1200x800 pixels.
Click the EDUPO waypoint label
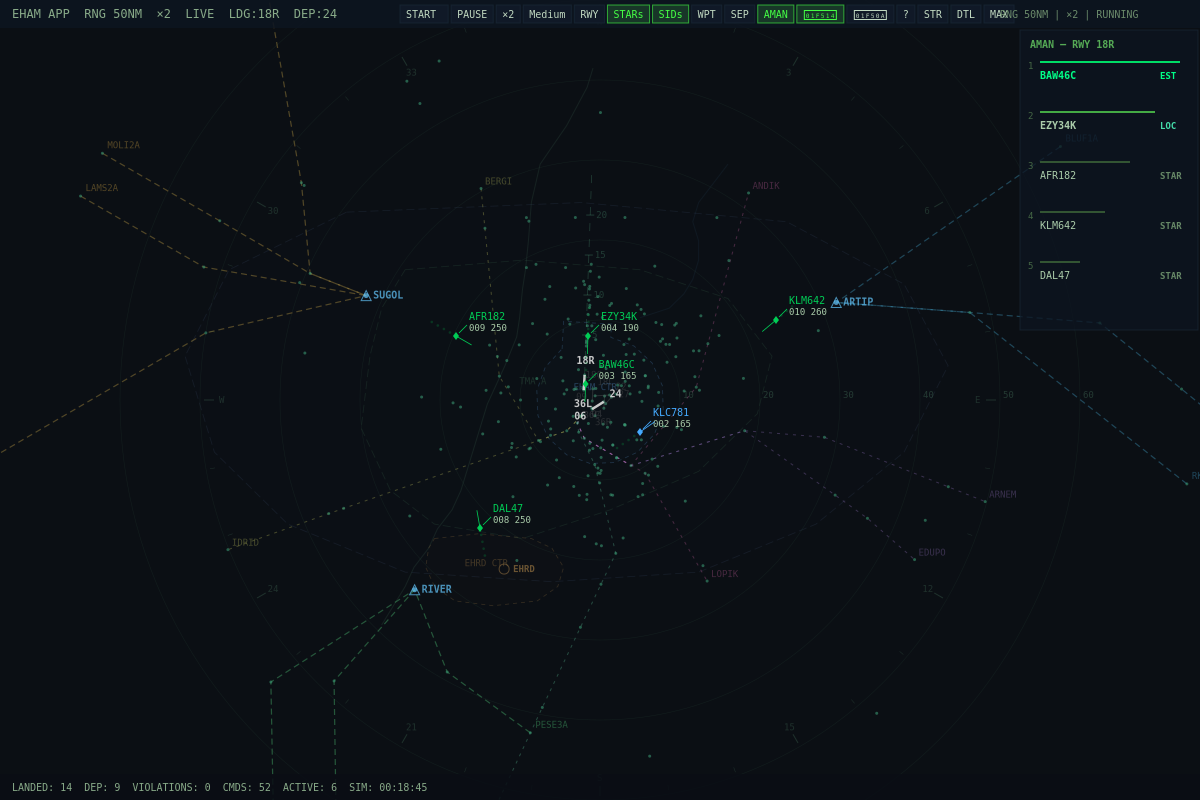coord(932,553)
